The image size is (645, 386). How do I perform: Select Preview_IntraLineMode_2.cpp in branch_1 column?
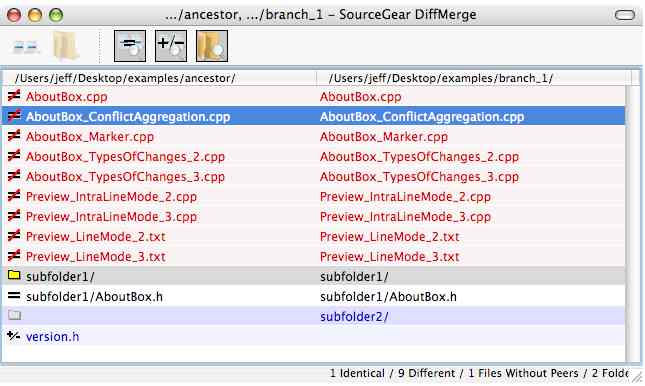click(x=406, y=197)
